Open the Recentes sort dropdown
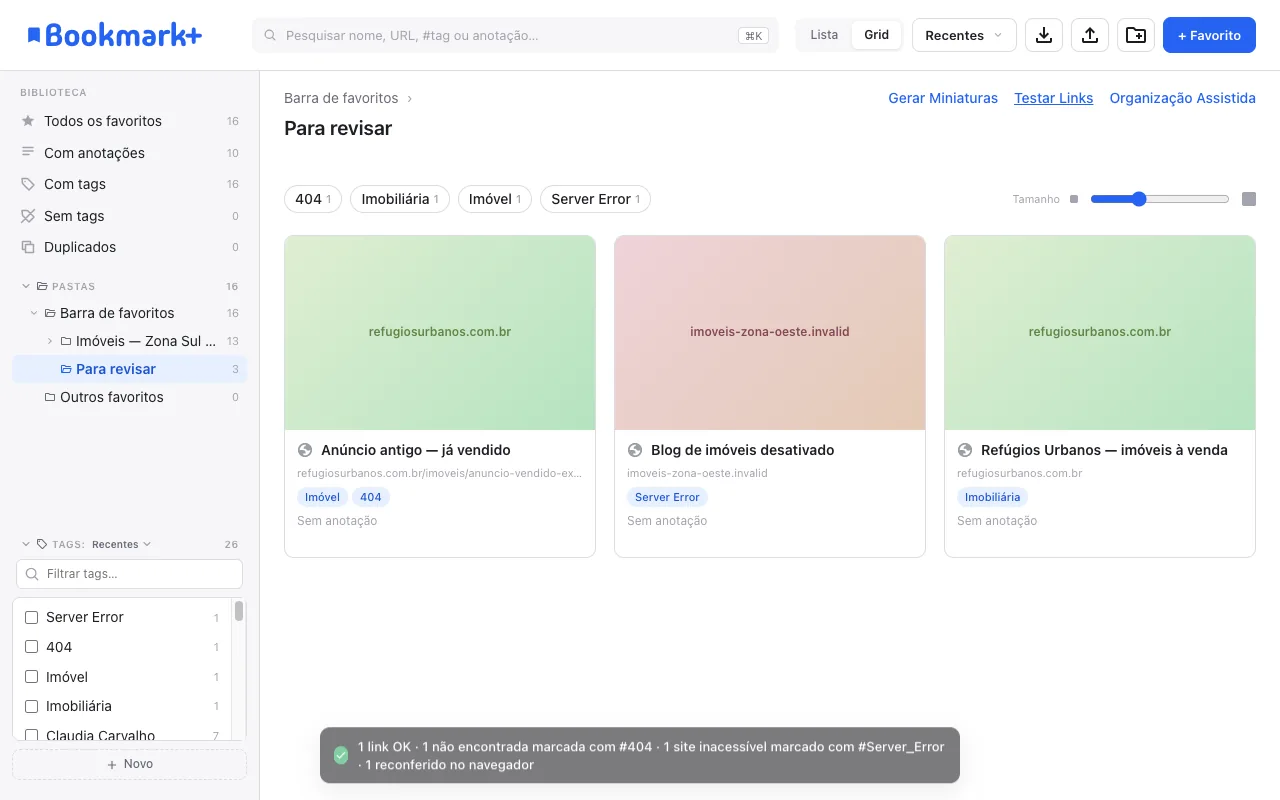1280x800 pixels. coord(964,35)
